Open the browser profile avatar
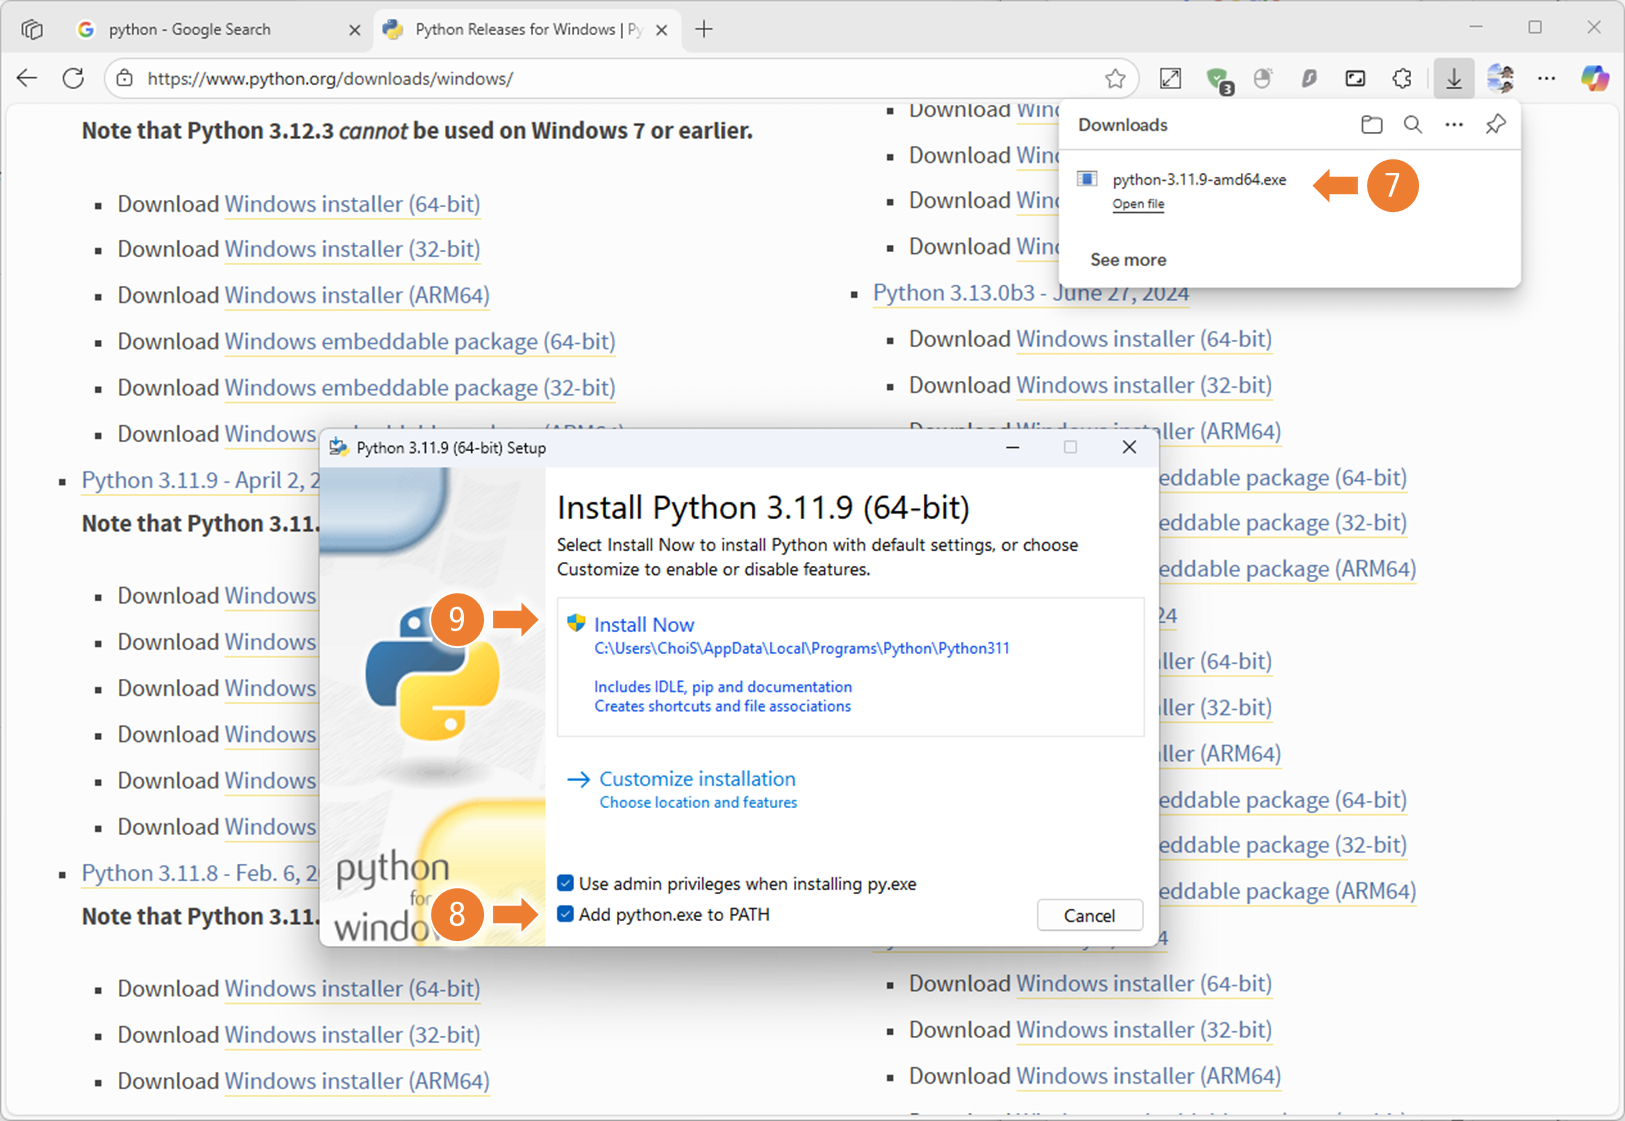Viewport: 1625px width, 1121px height. click(1500, 78)
